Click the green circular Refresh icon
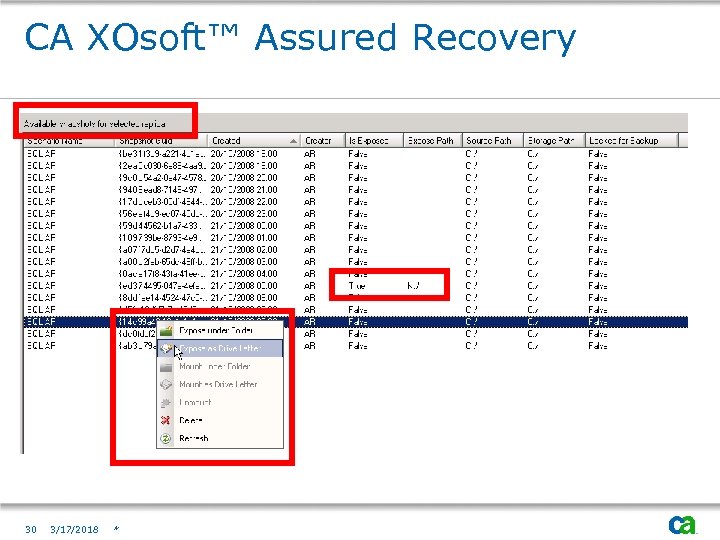Viewport: 720px width, 540px height. click(166, 439)
